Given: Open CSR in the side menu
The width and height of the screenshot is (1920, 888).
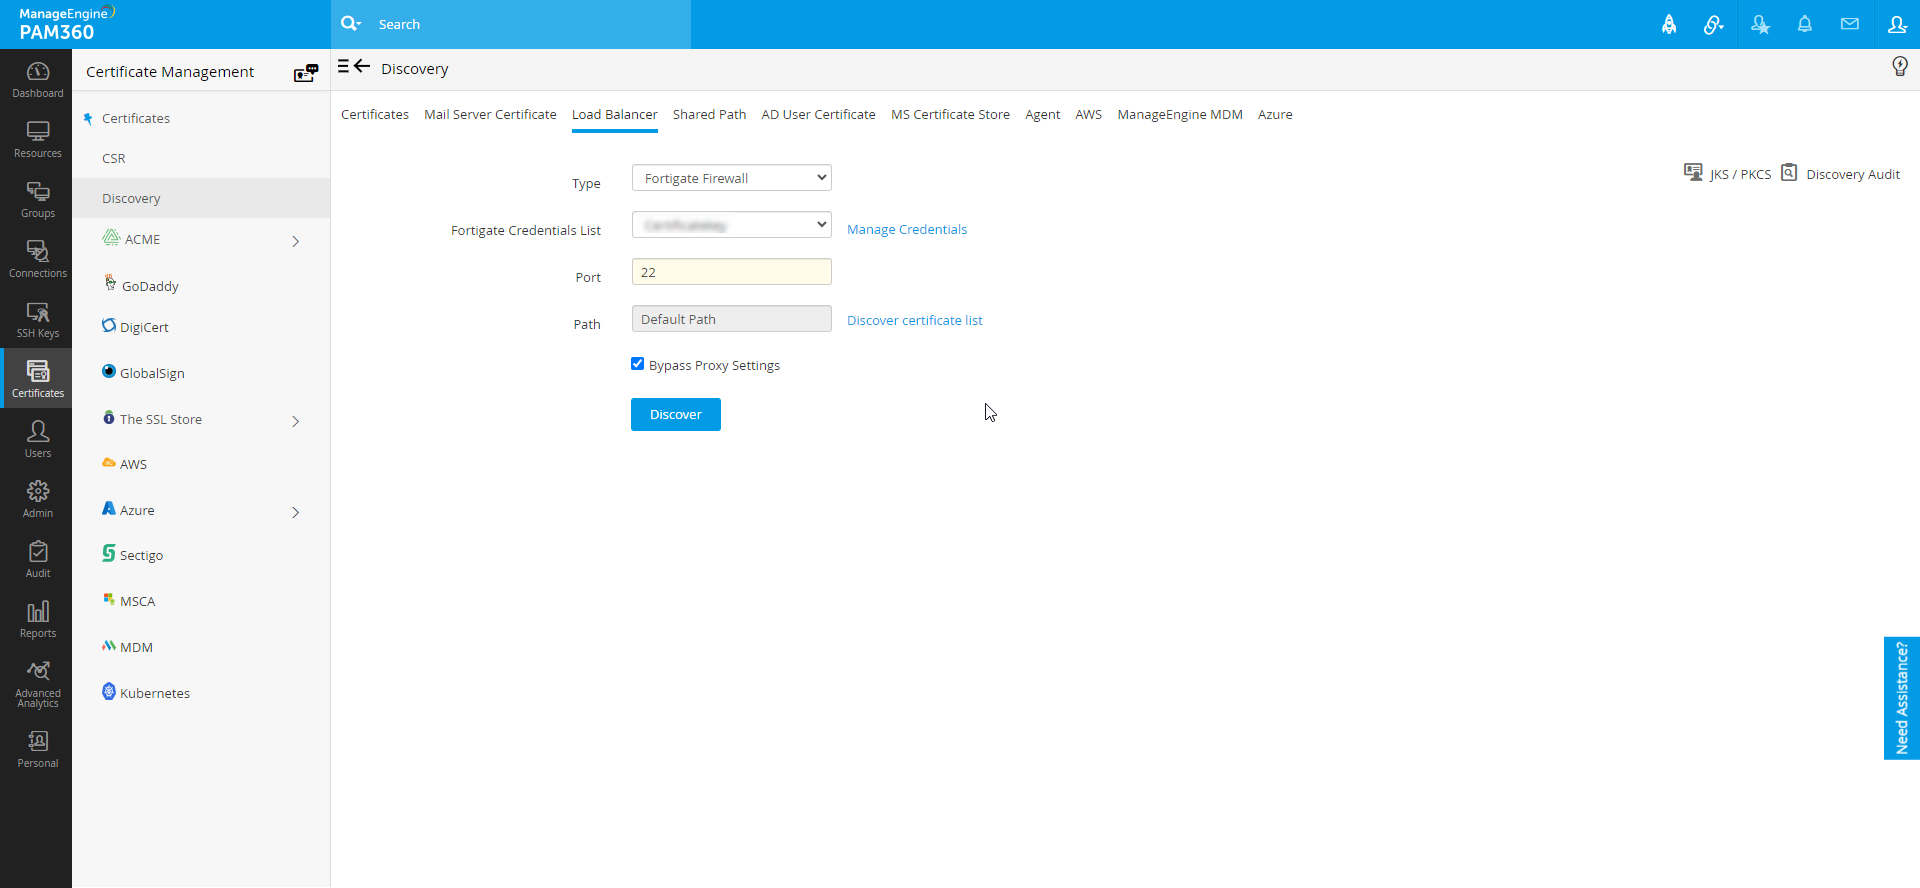Looking at the screenshot, I should pos(114,158).
